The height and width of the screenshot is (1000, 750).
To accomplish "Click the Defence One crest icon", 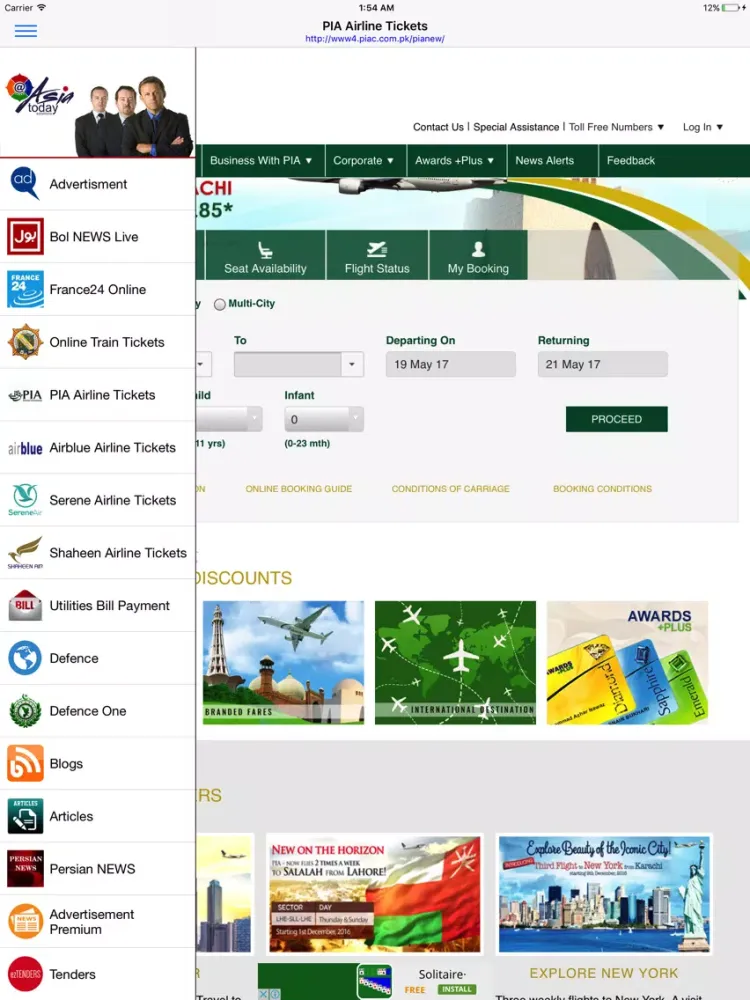I will [x=26, y=711].
